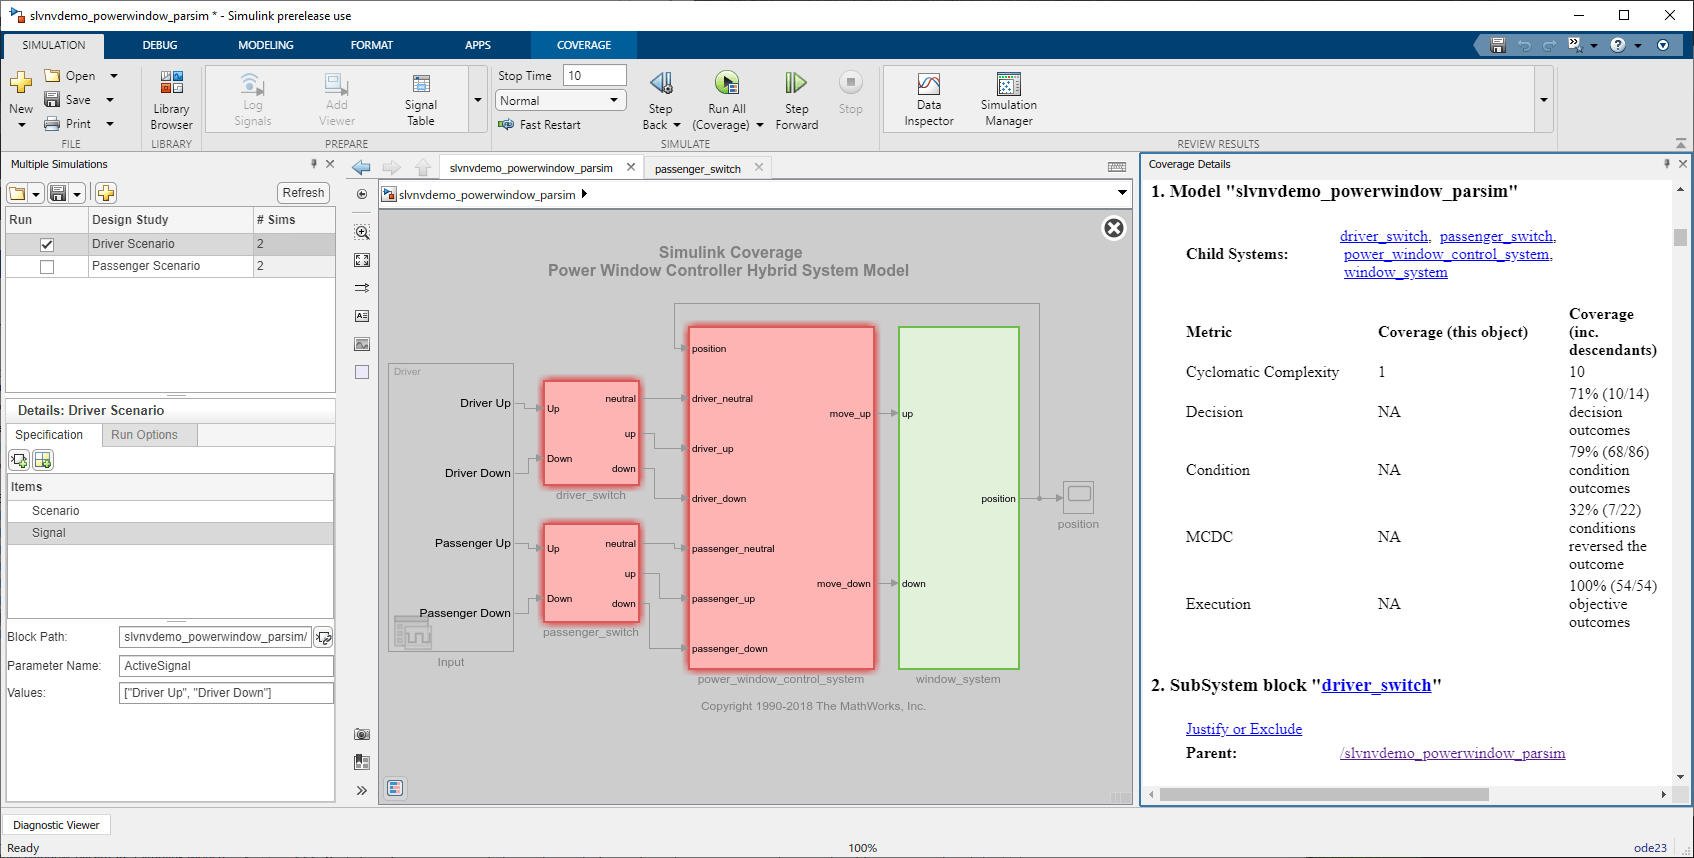Run All (Coverage) simulation
1694x858 pixels.
[727, 84]
